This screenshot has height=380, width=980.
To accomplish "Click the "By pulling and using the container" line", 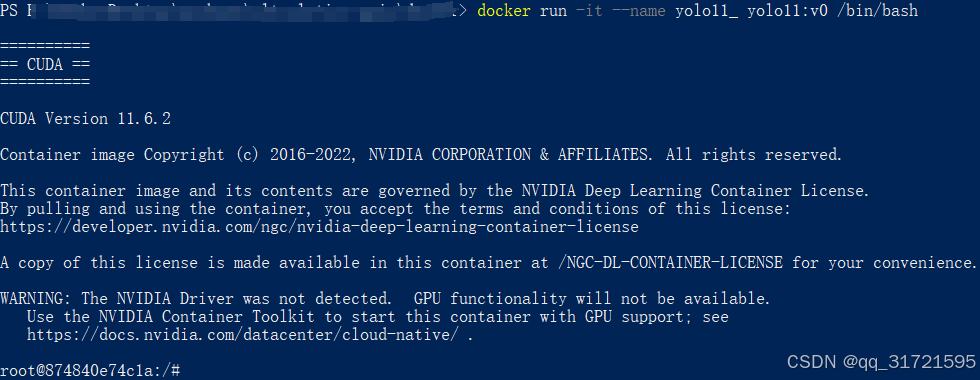I will click(395, 209).
